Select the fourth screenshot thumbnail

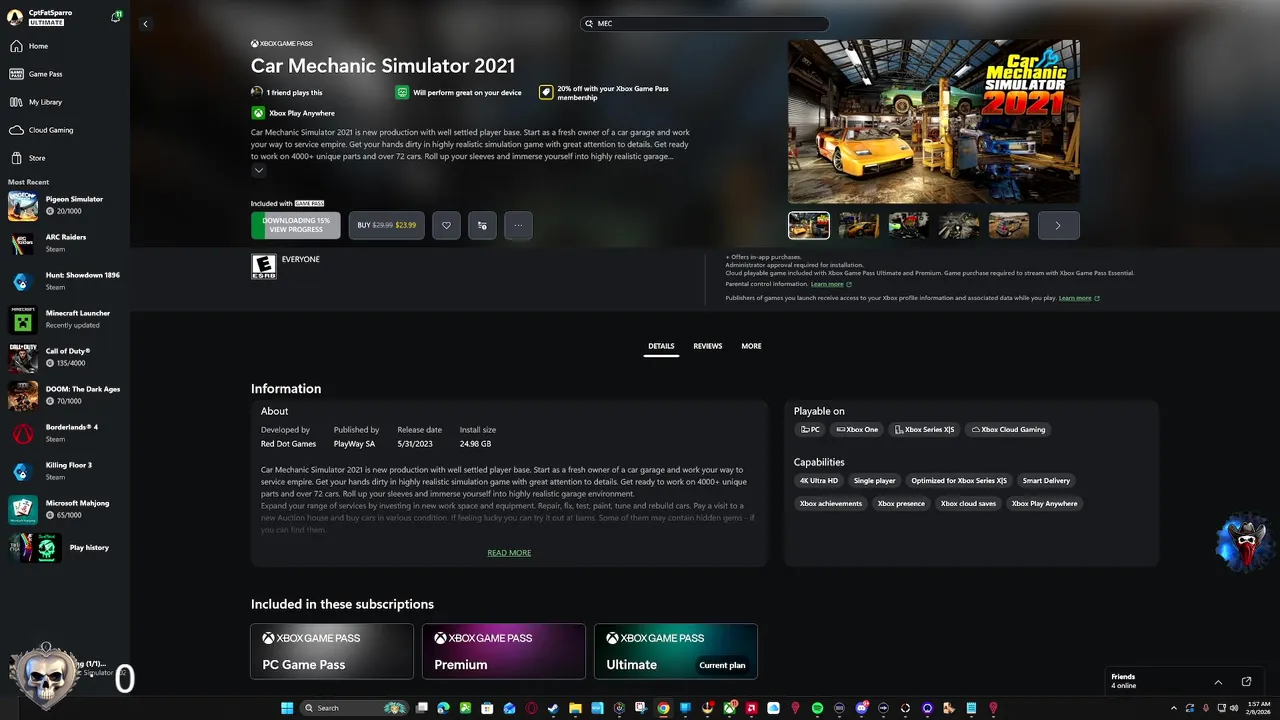coord(959,225)
